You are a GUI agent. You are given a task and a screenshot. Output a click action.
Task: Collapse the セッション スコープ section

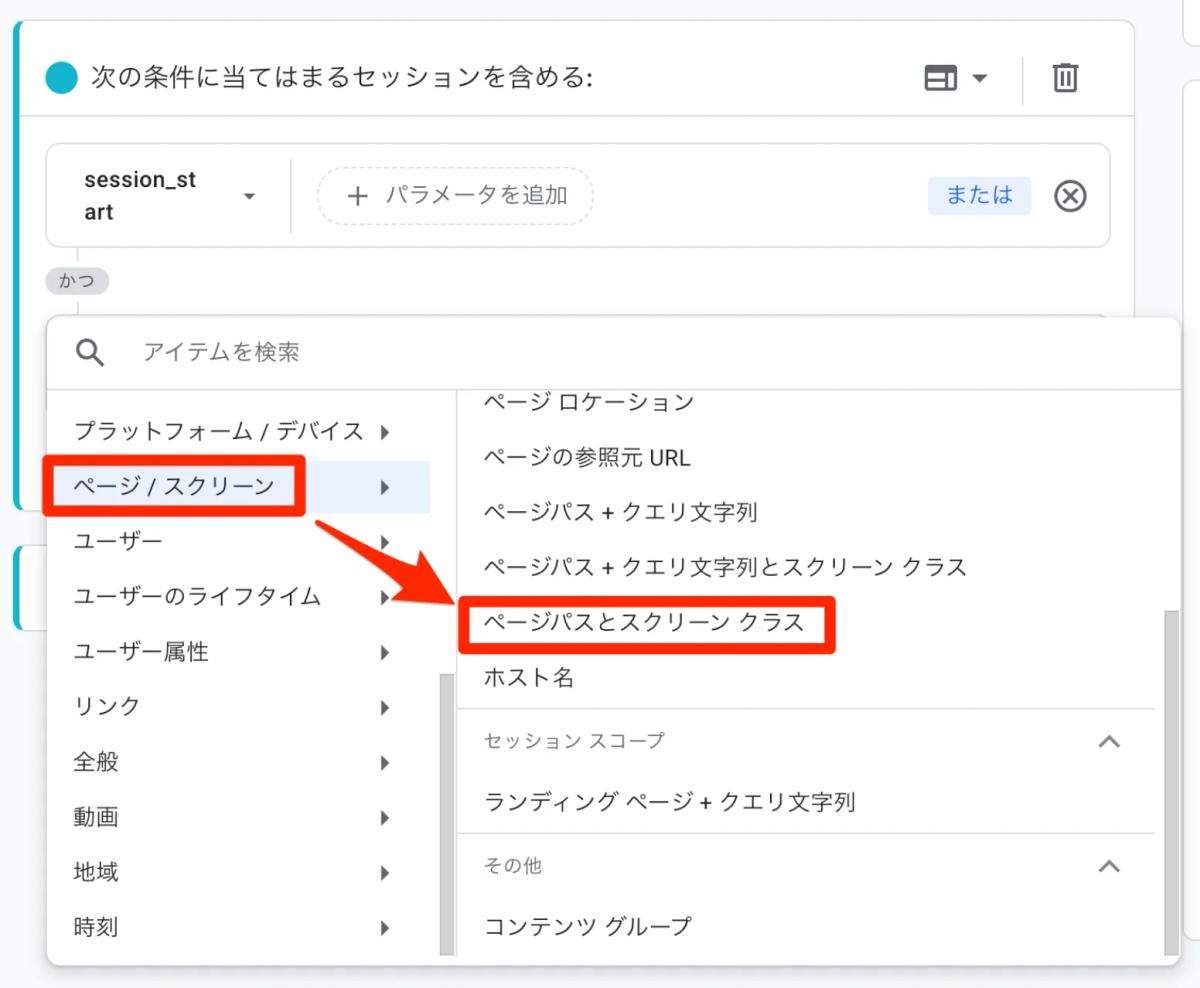coord(1108,741)
